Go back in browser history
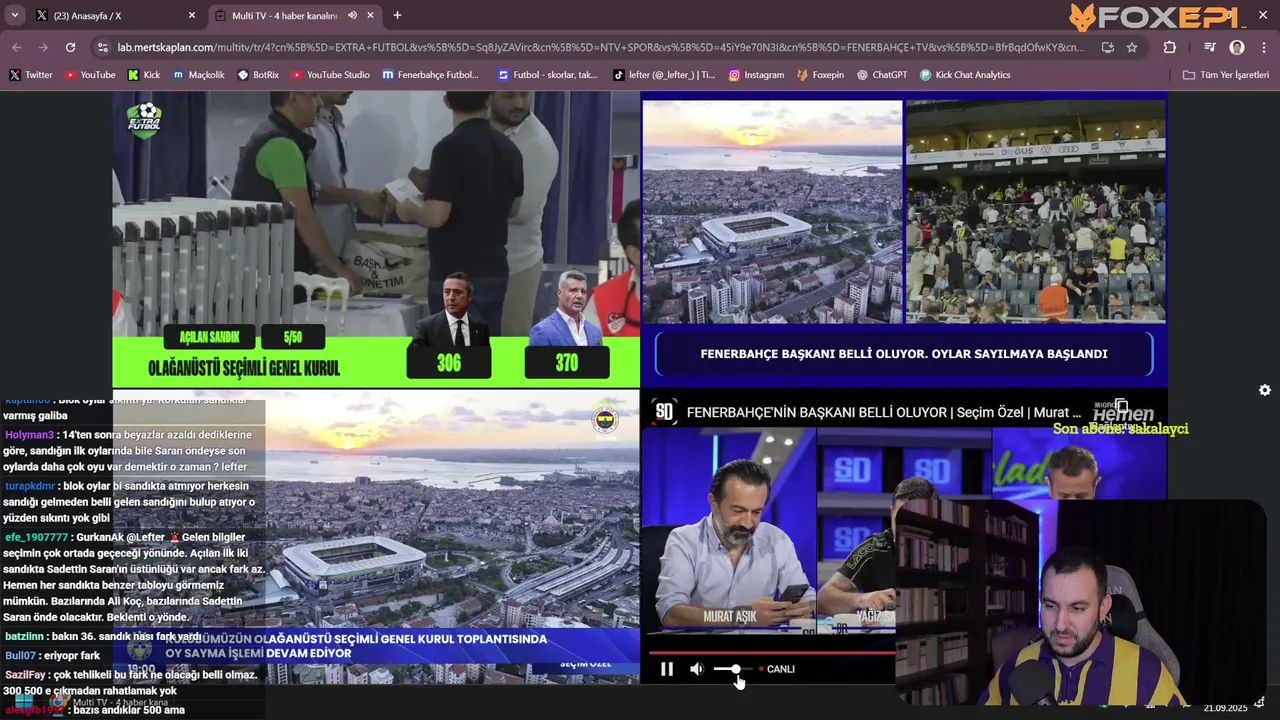This screenshot has height=720, width=1280. tap(17, 47)
